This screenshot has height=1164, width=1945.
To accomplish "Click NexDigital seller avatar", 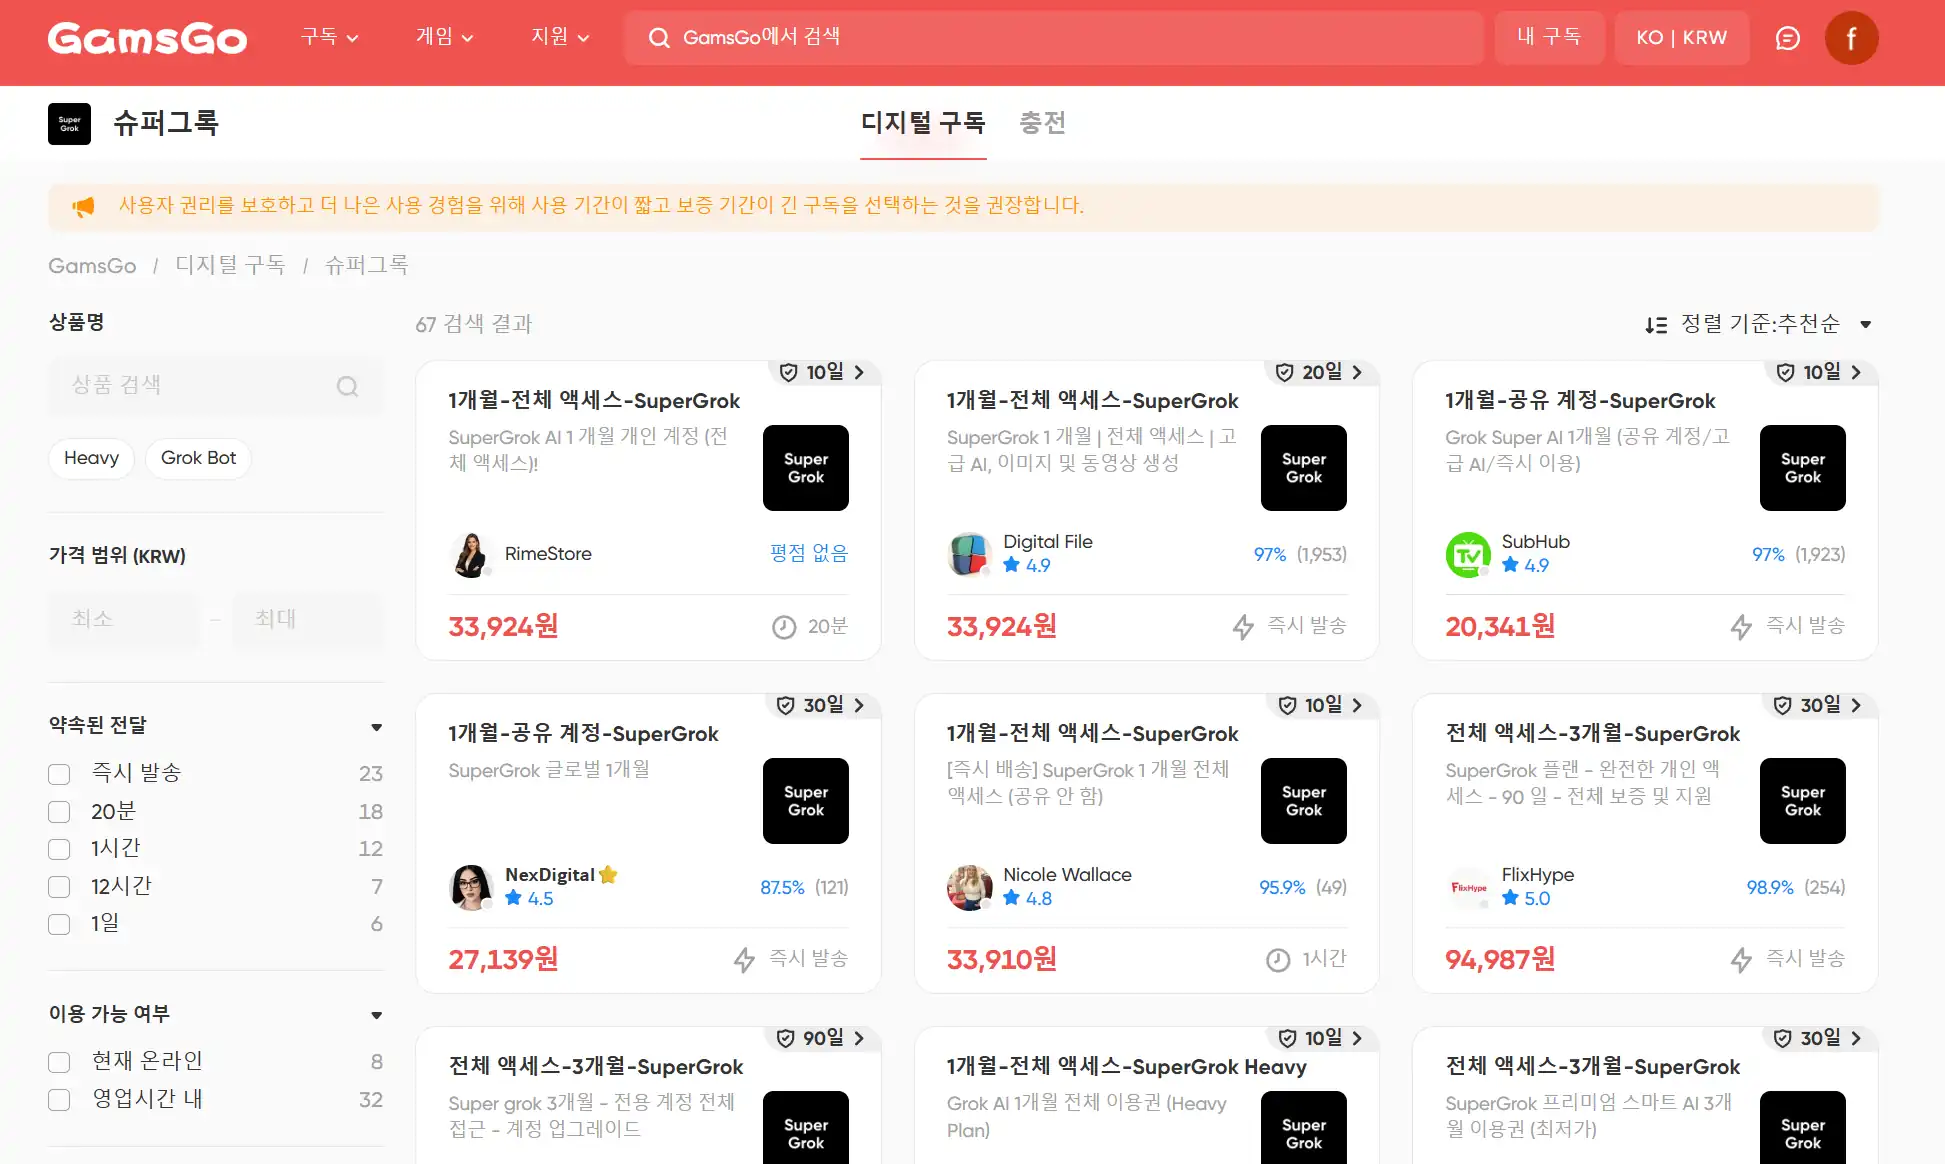I will point(470,887).
